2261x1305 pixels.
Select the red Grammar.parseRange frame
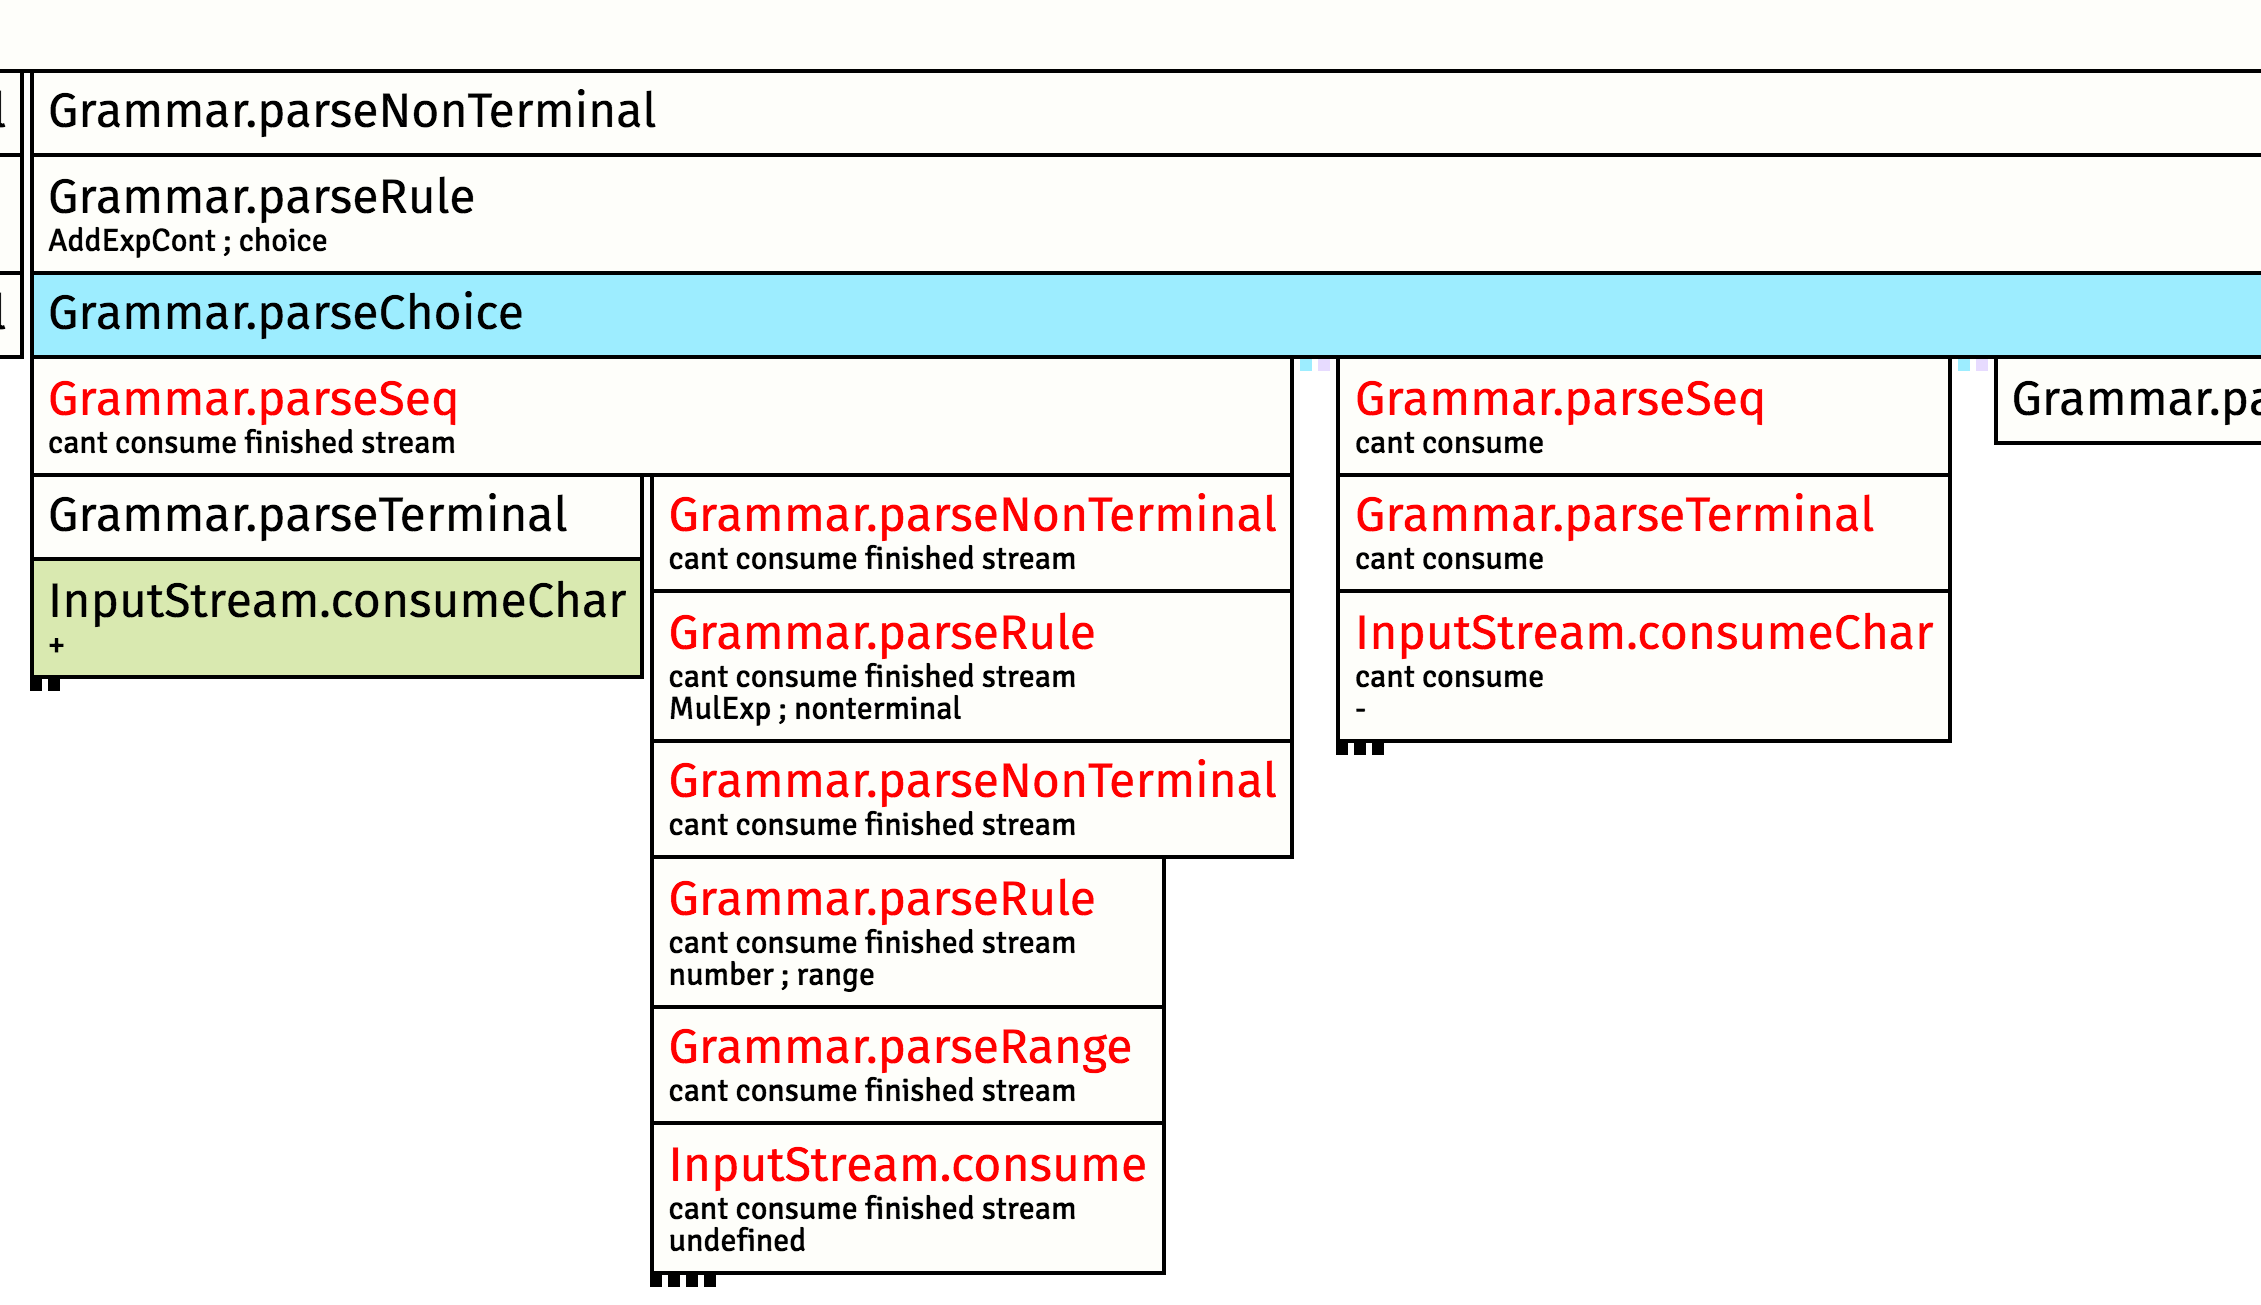coord(907,1064)
